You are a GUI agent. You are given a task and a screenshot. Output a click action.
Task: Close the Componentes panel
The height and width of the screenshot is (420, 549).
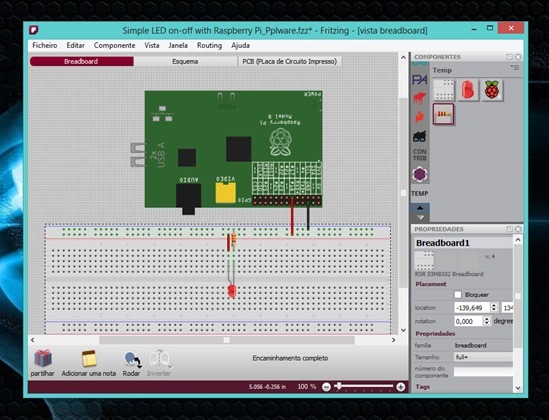pos(518,57)
